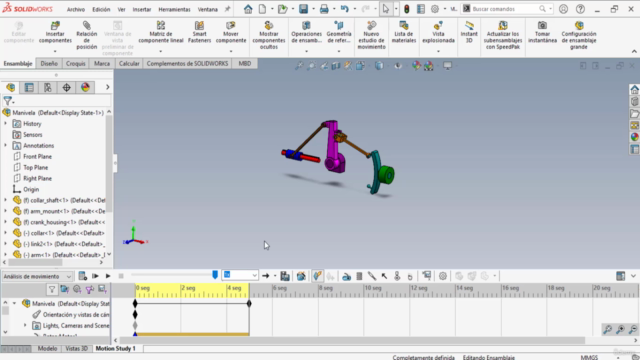Screen dimensions: 640x360
Task: Open Lista de materiales
Action: point(404,32)
